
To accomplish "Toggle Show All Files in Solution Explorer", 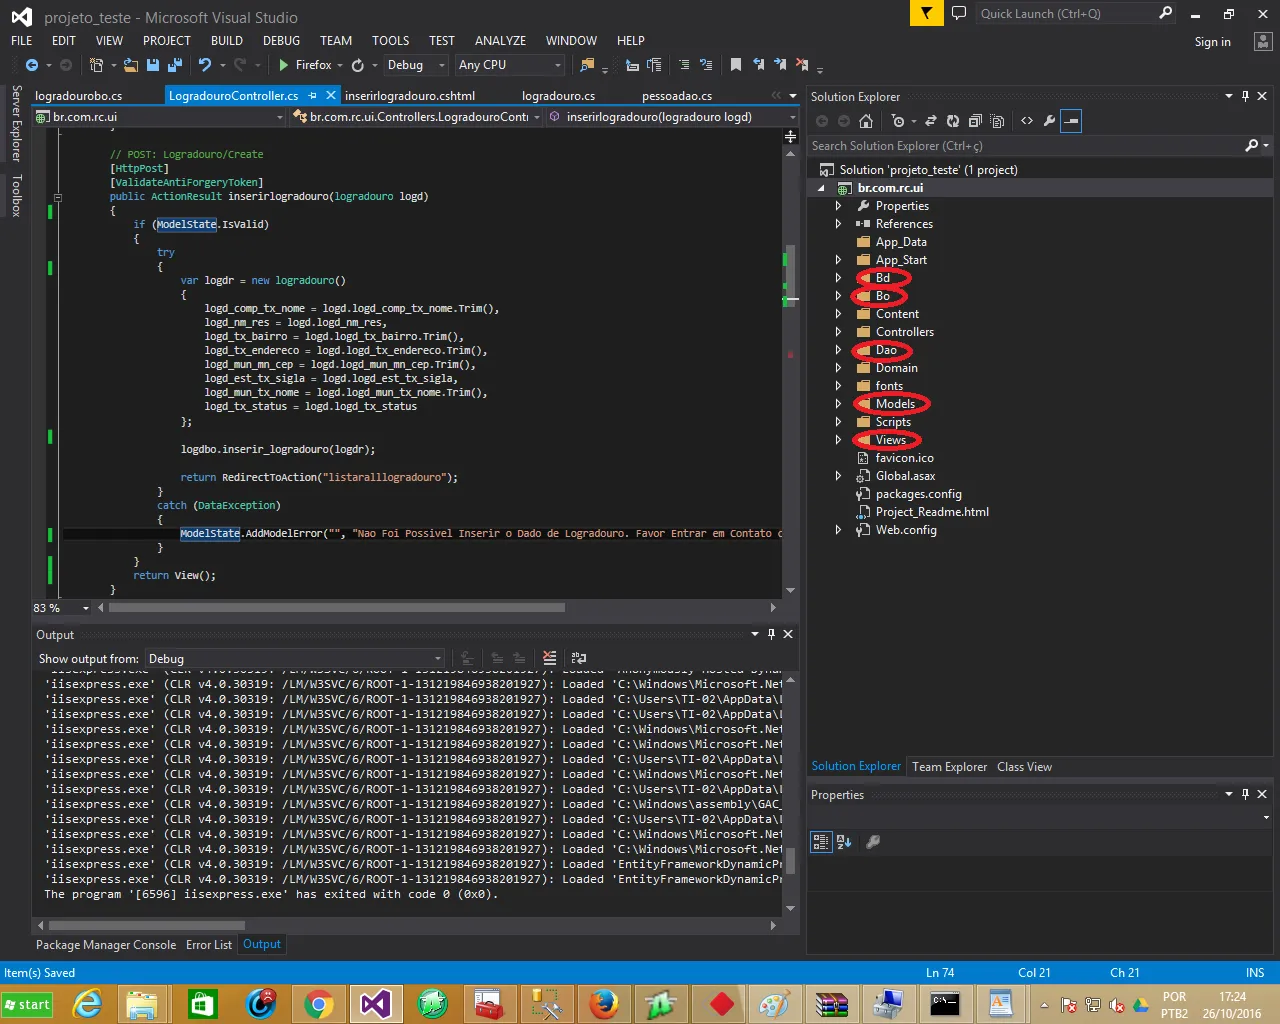I will [x=997, y=121].
